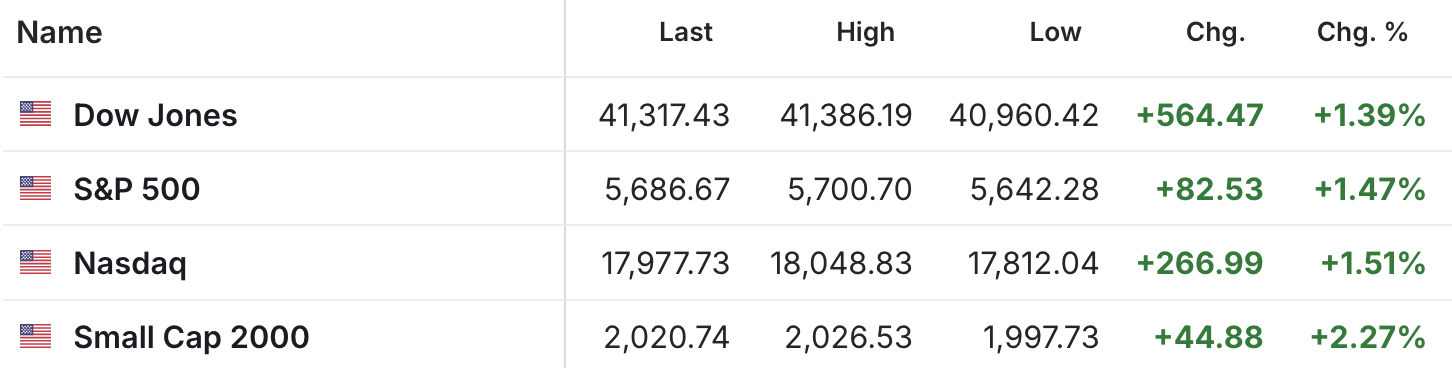Sort table by Chg. column header
The height and width of the screenshot is (368, 1452).
(1215, 33)
